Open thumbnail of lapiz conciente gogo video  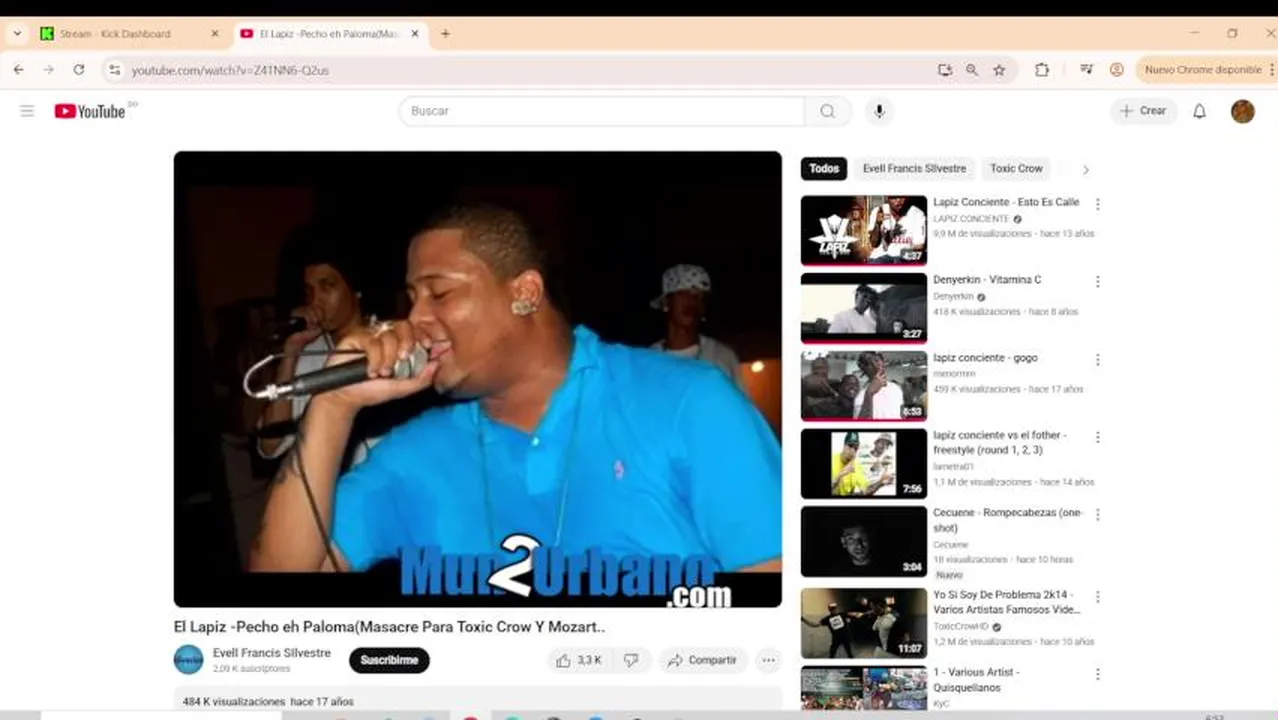coord(864,386)
